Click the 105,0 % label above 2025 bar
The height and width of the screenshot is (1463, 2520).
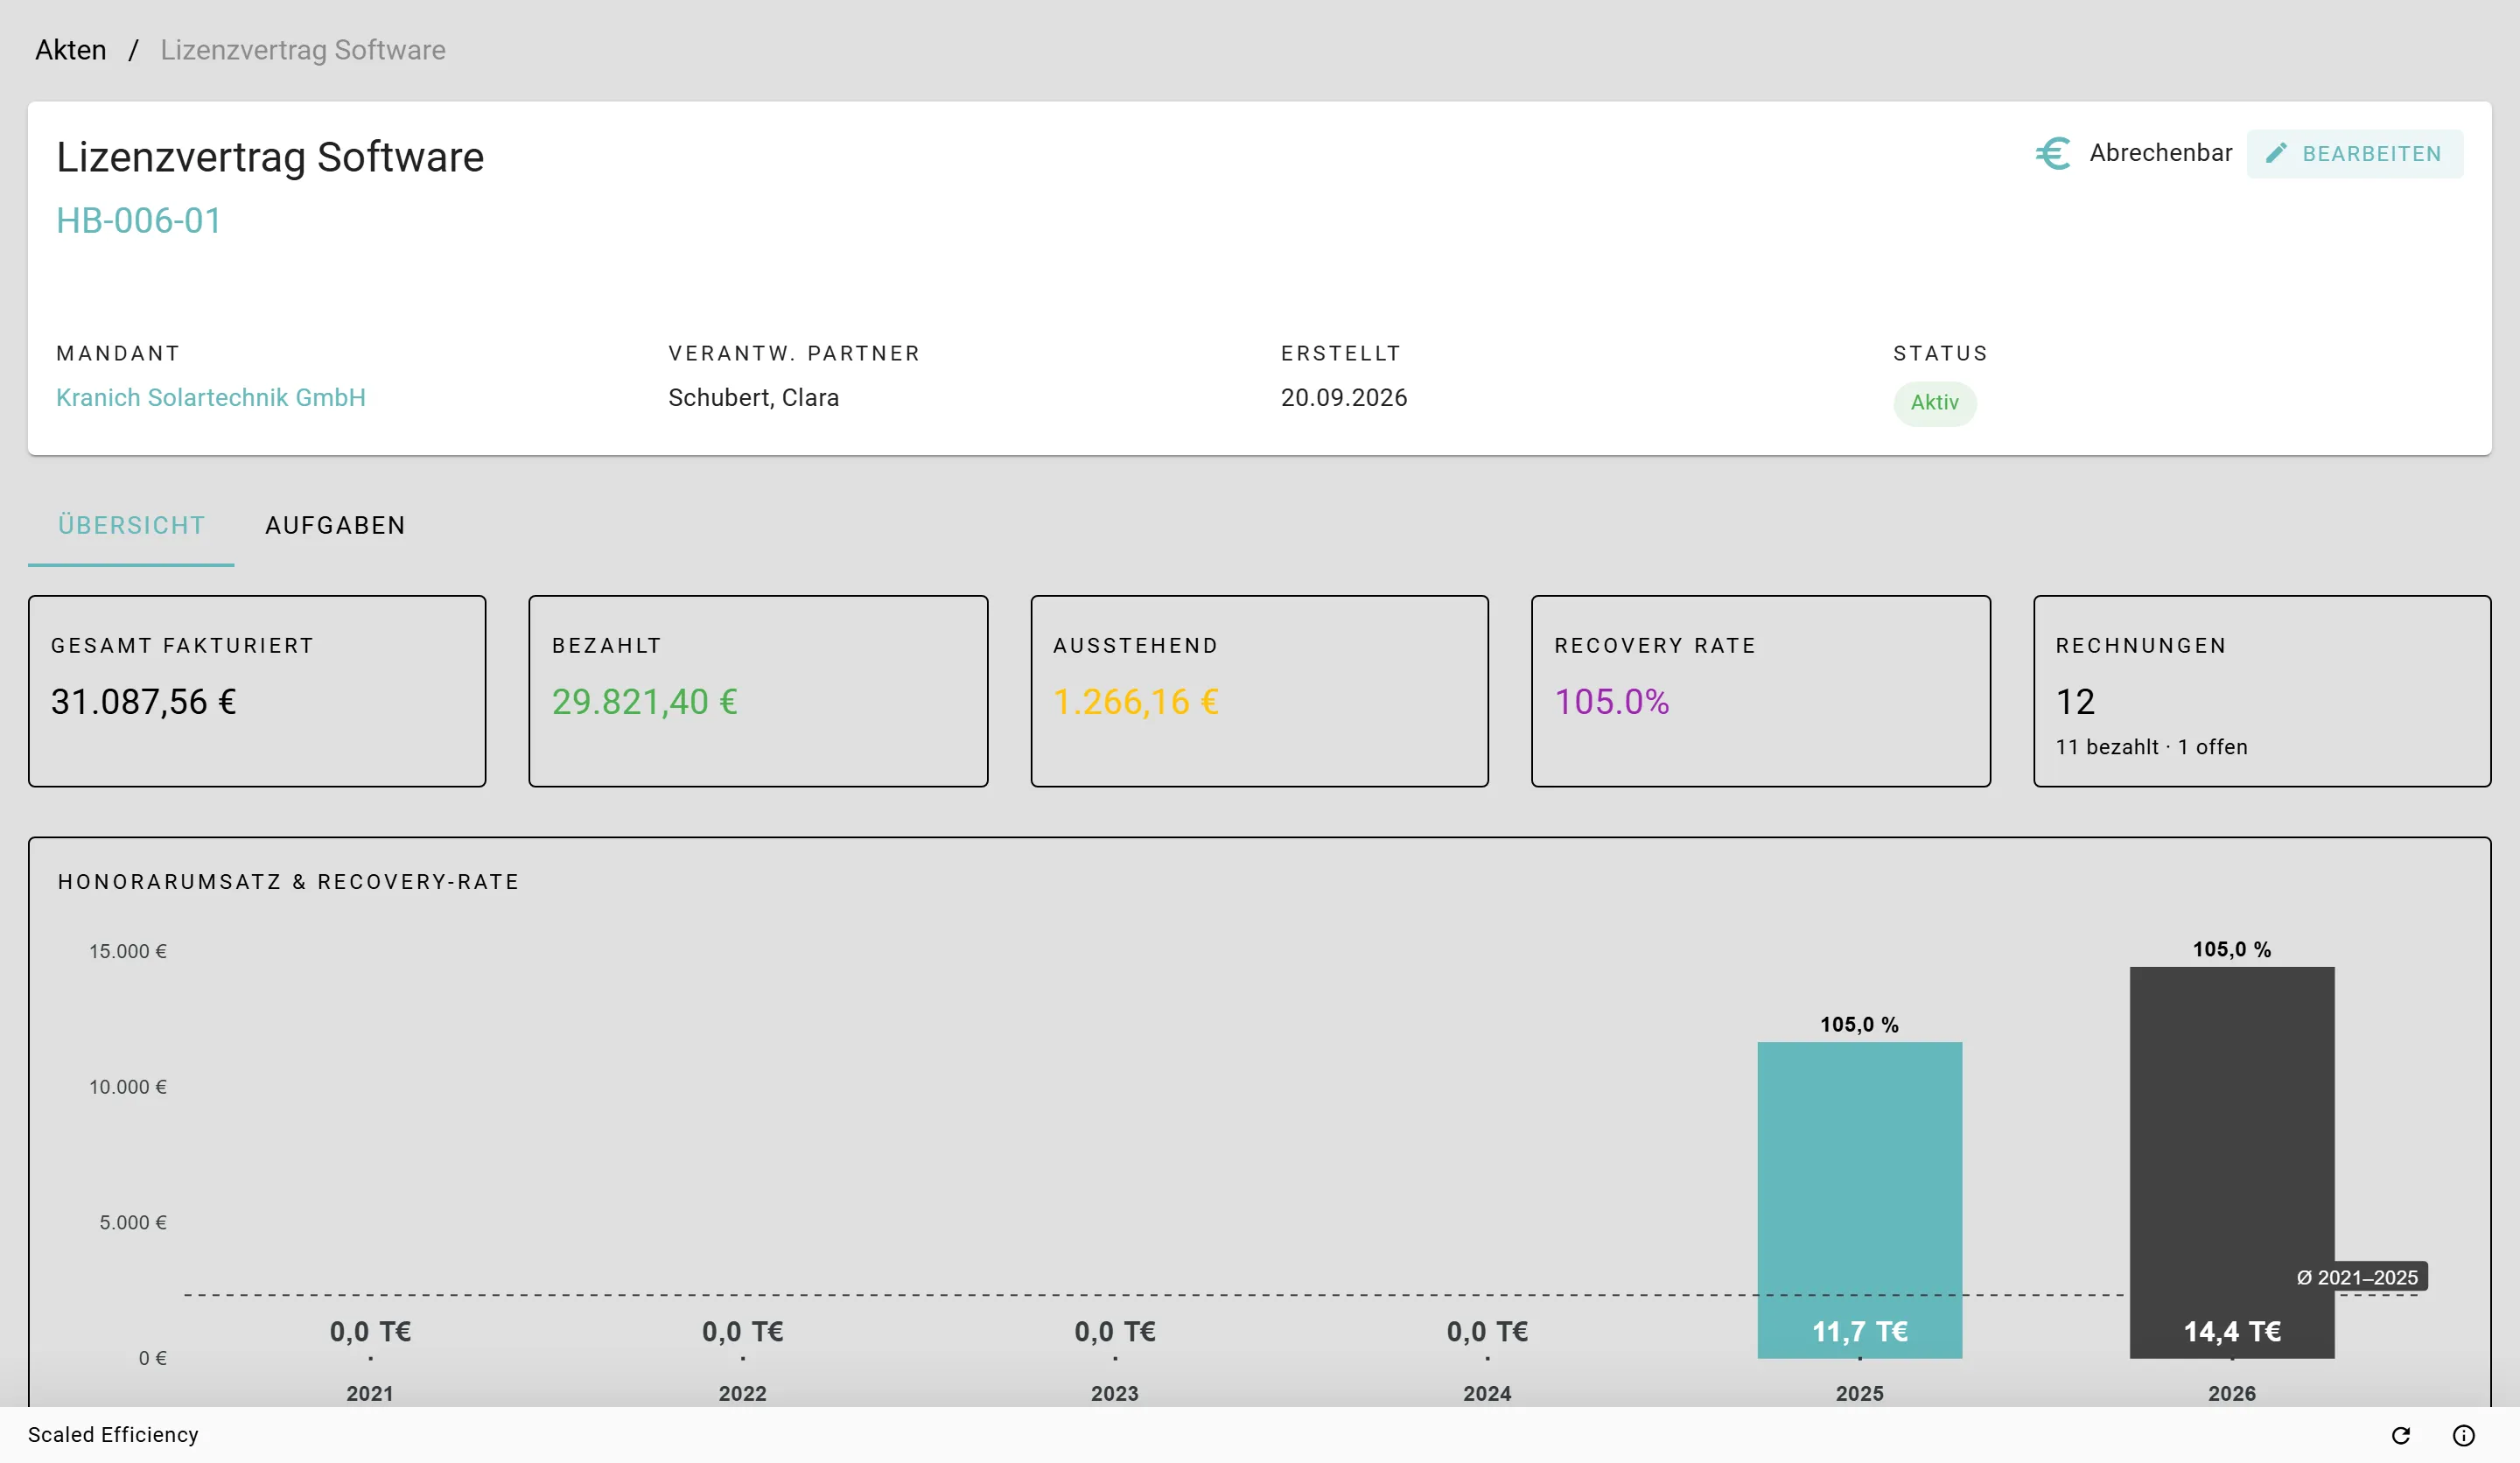pyautogui.click(x=1859, y=1025)
